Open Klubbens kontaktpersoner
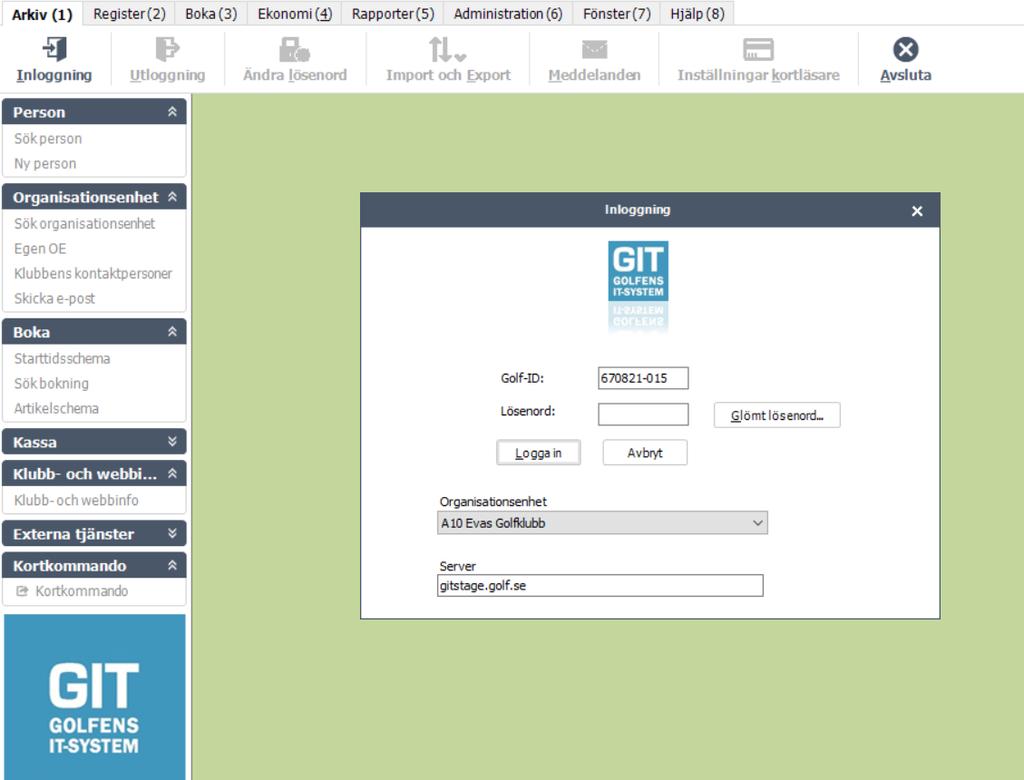Viewport: 1024px width, 780px height. point(93,273)
